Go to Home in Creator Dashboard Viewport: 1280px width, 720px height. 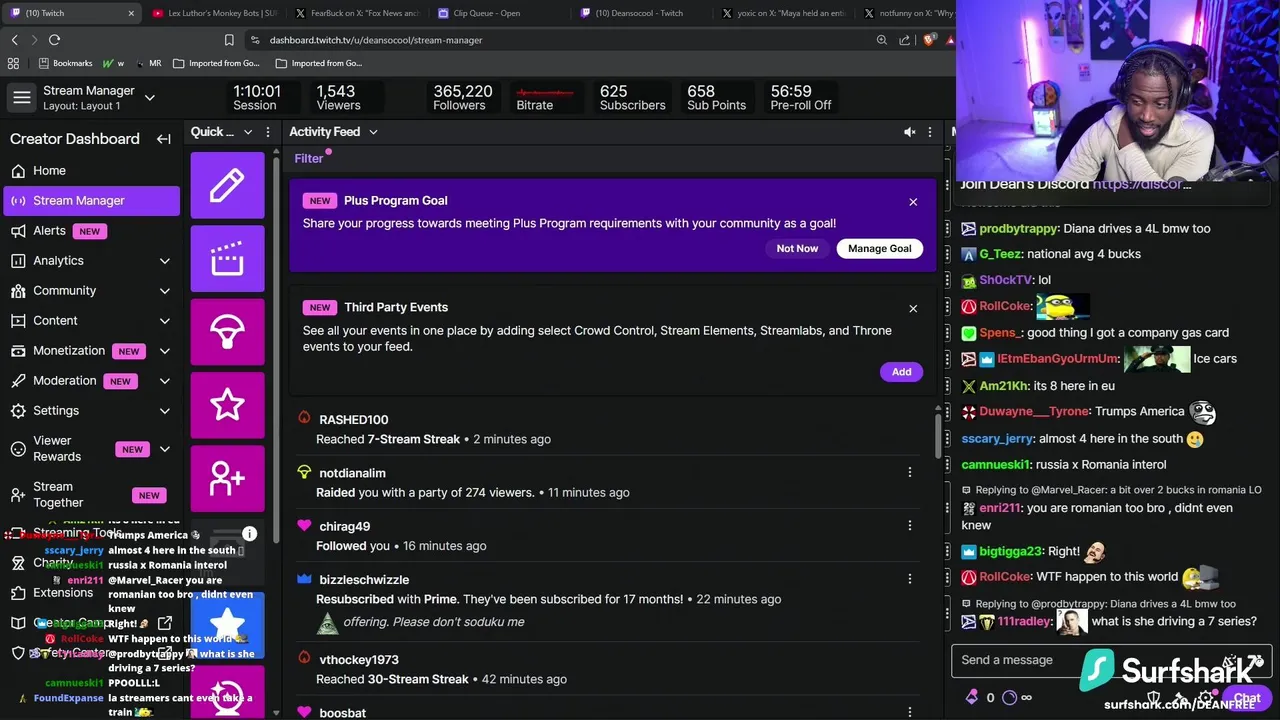tap(92, 171)
